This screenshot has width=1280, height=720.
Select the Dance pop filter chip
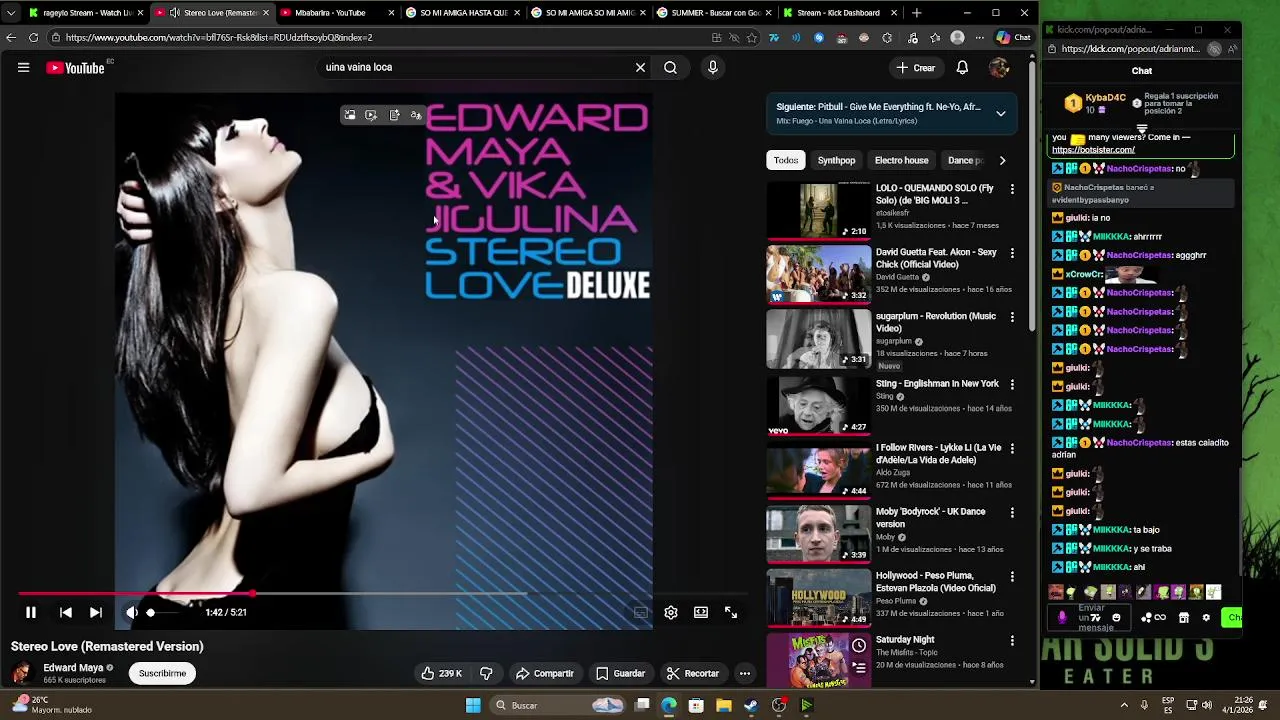coord(965,160)
